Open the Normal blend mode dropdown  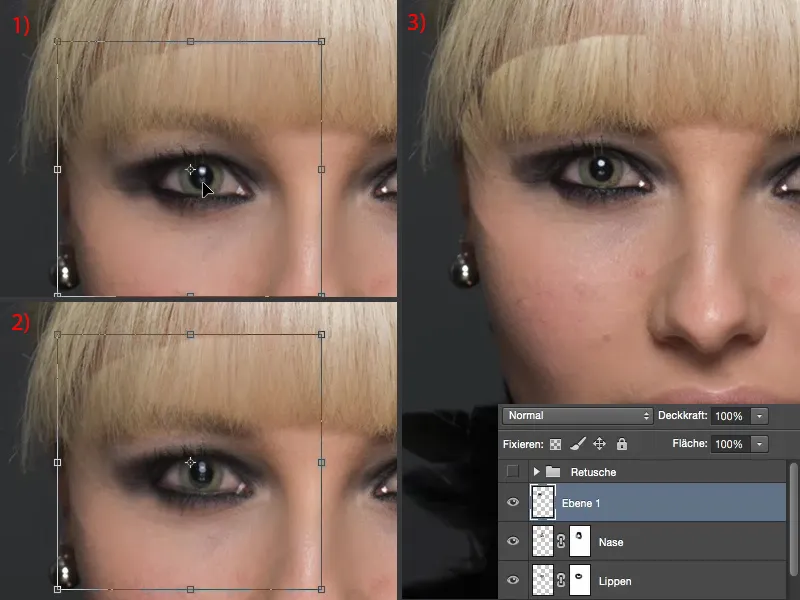coord(575,415)
